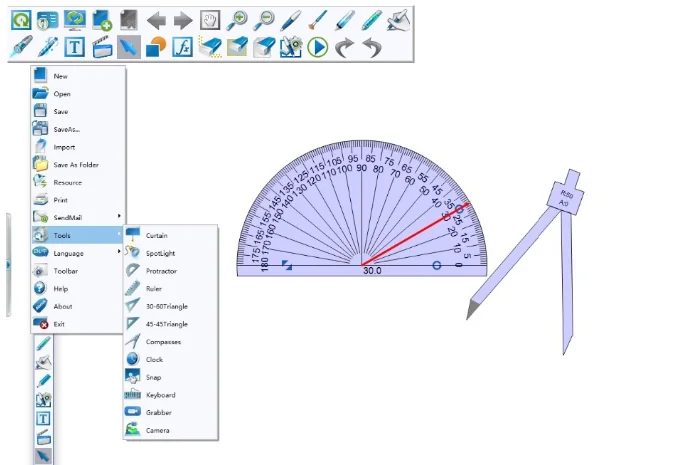This screenshot has width=675, height=465.
Task: Choose Save As Folder from the menu
Action: 78,164
